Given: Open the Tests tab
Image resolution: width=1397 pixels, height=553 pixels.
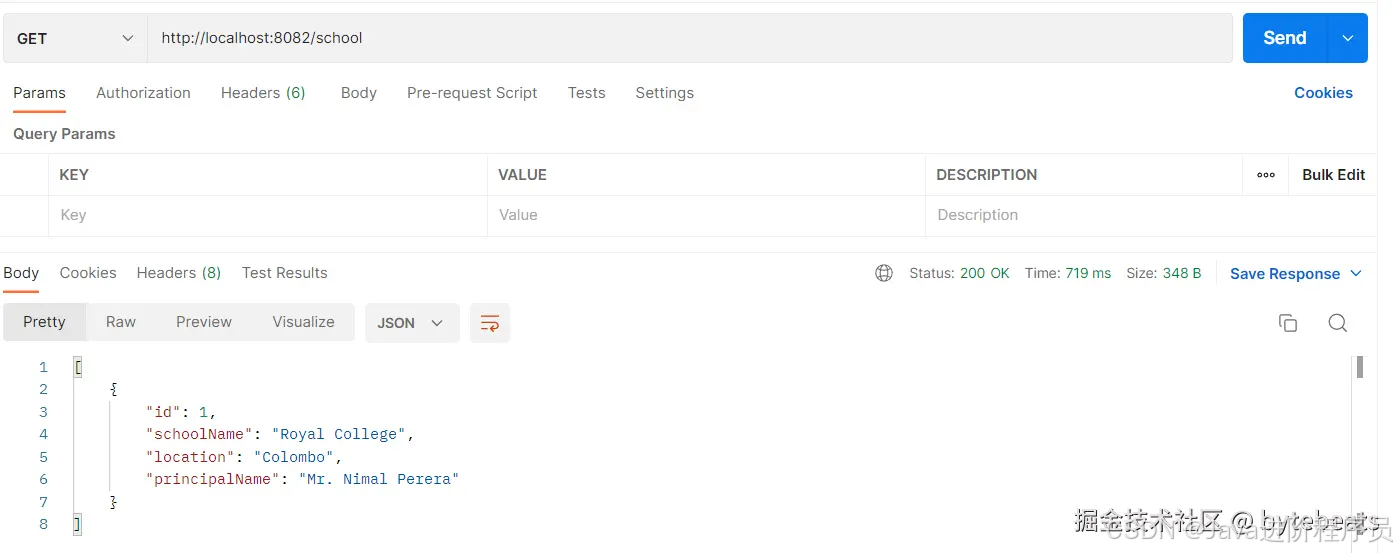Looking at the screenshot, I should click(586, 93).
